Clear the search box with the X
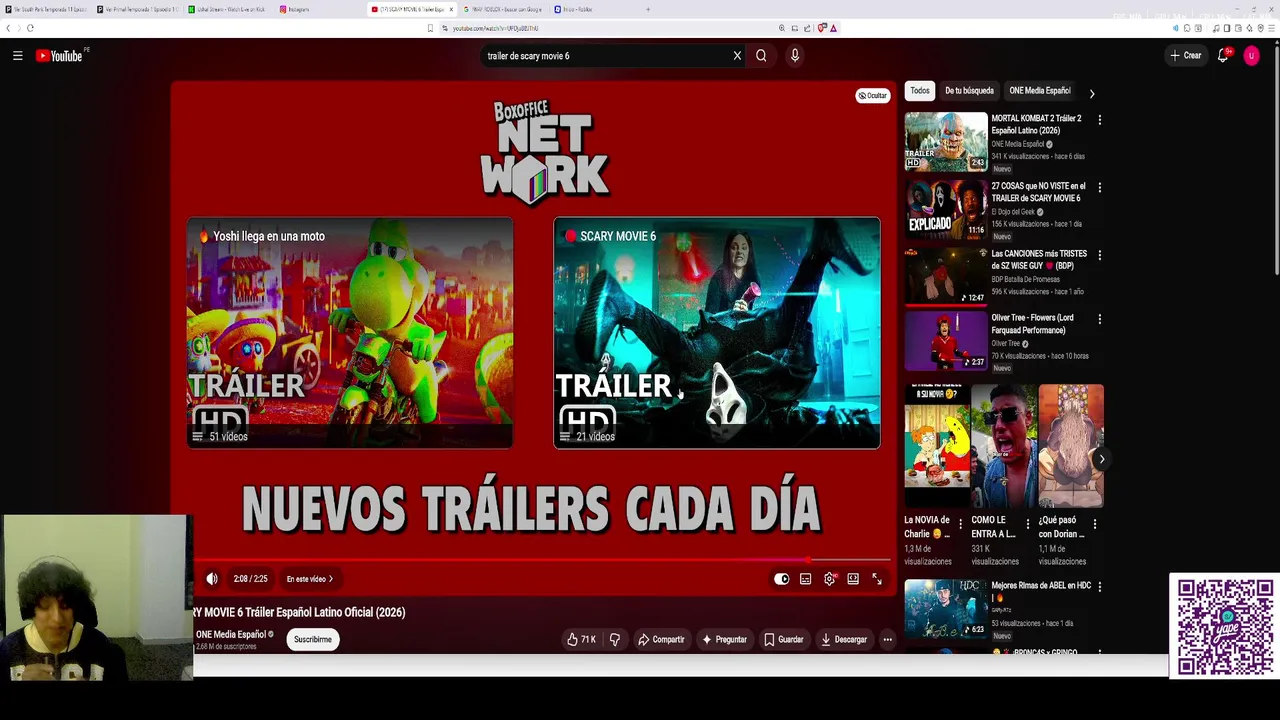The height and width of the screenshot is (720, 1280). (x=737, y=56)
